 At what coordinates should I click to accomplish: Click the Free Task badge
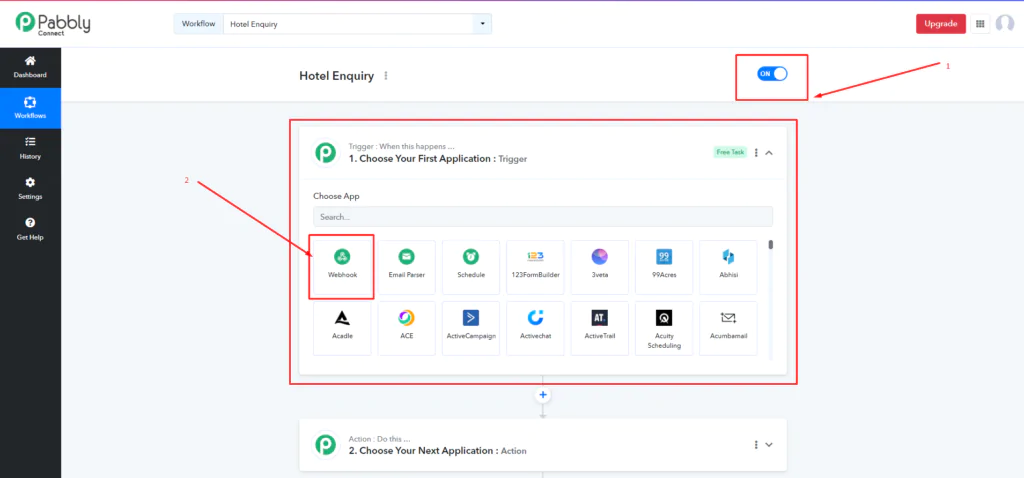click(729, 152)
